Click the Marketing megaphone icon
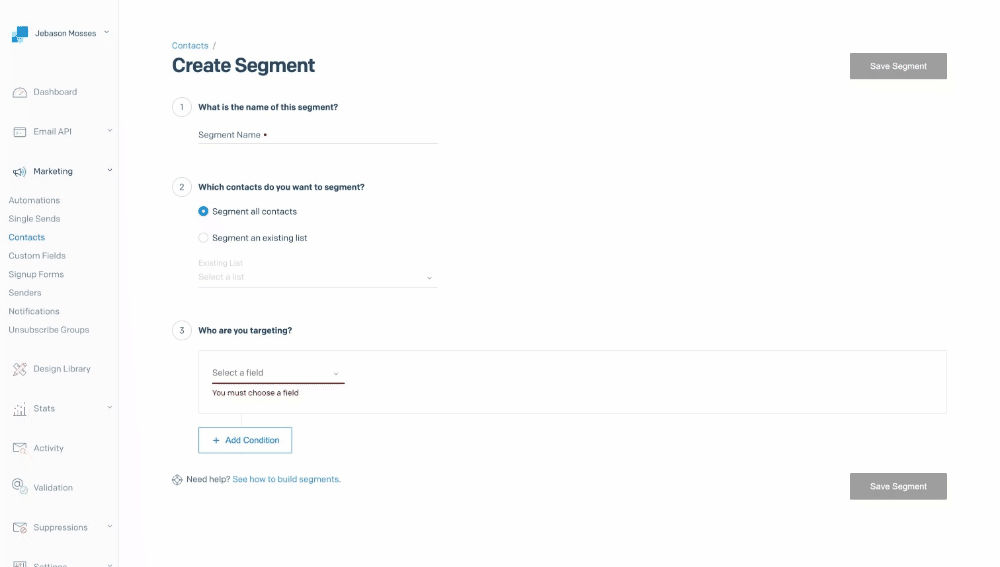Image resolution: width=1000 pixels, height=567 pixels. coord(20,172)
